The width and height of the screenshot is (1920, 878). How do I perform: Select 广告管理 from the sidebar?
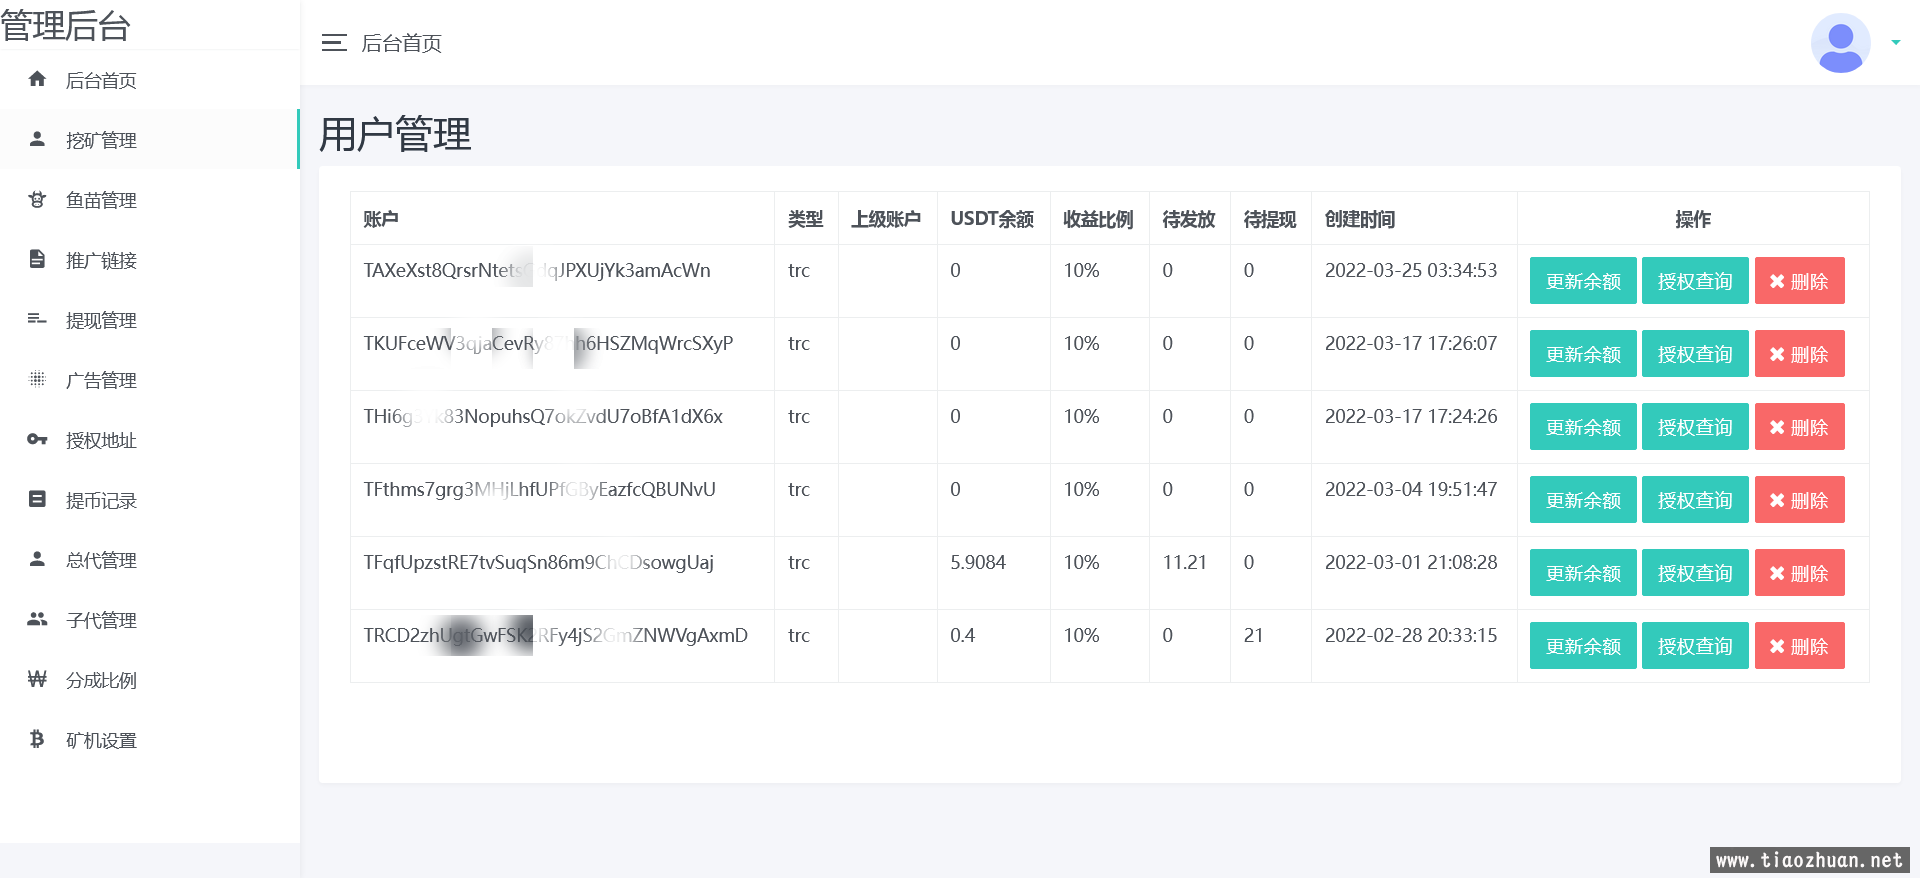pyautogui.click(x=101, y=380)
